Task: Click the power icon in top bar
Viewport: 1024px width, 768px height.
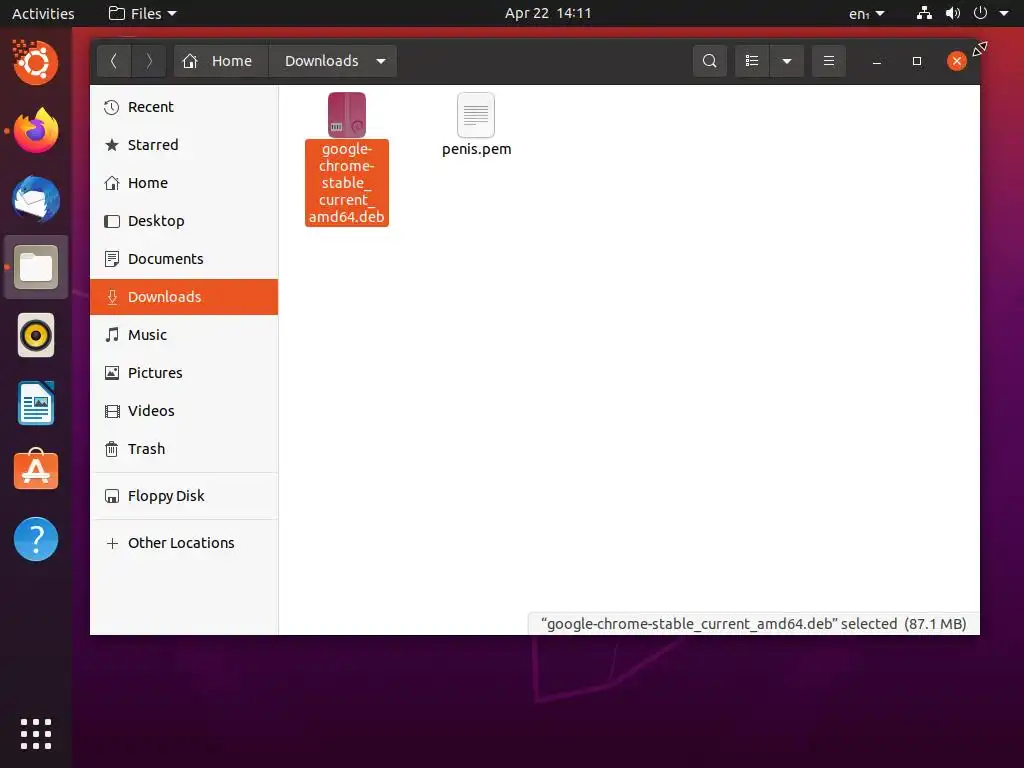Action: (x=980, y=13)
